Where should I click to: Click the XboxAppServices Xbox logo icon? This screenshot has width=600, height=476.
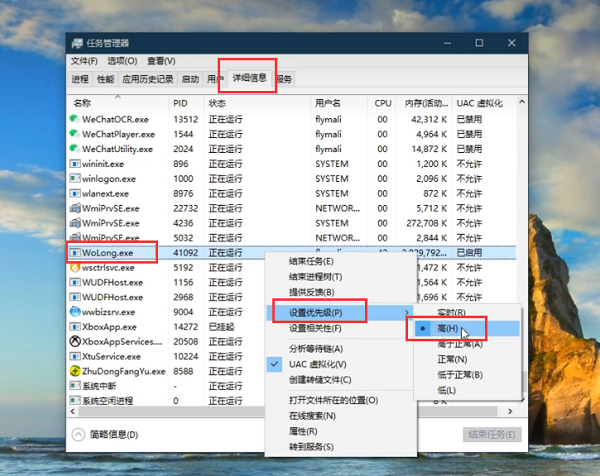(75, 341)
